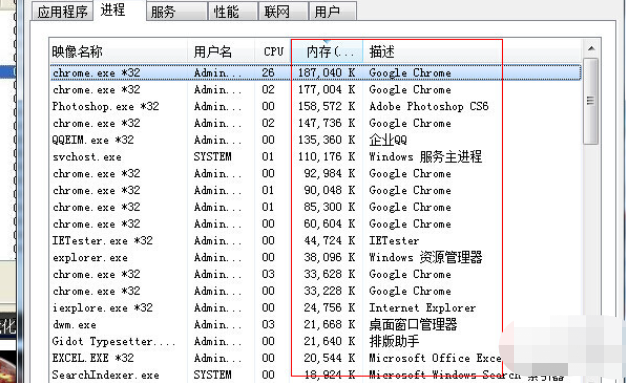Select chrome.exe row using 177,004 K
The width and height of the screenshot is (626, 383).
point(315,89)
